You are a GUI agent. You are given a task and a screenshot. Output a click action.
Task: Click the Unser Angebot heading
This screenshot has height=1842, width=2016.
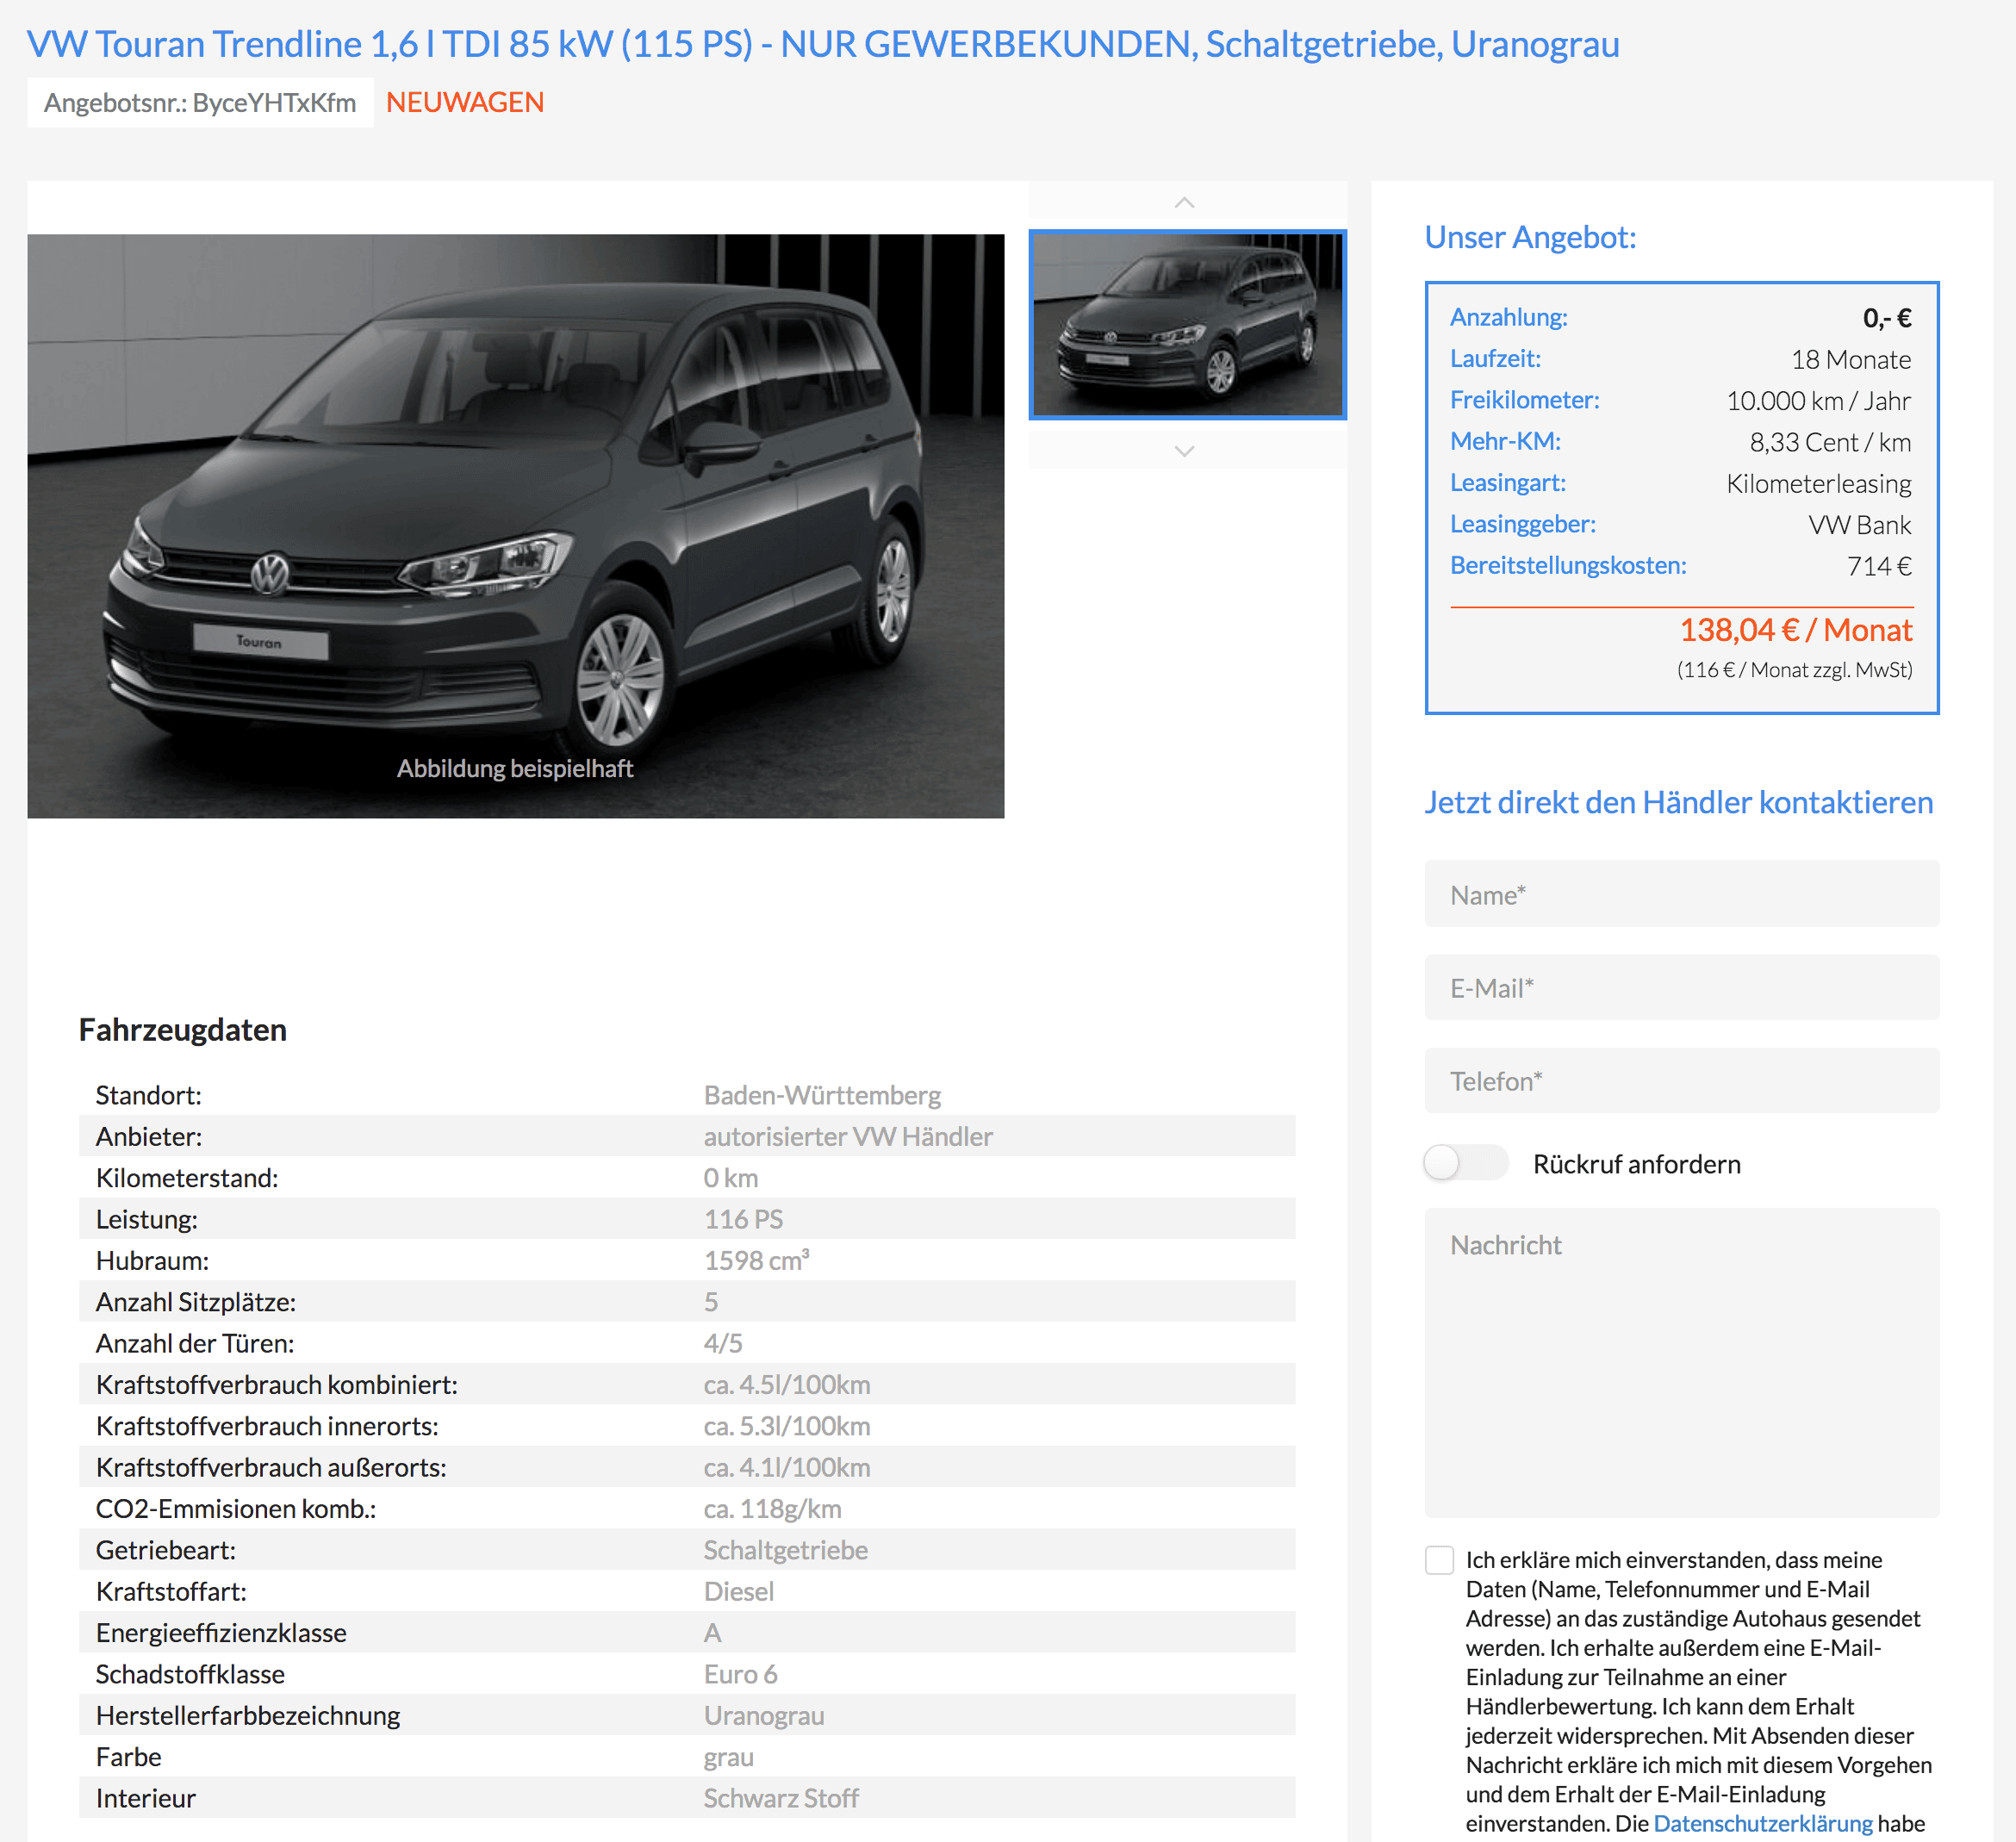click(x=1530, y=237)
